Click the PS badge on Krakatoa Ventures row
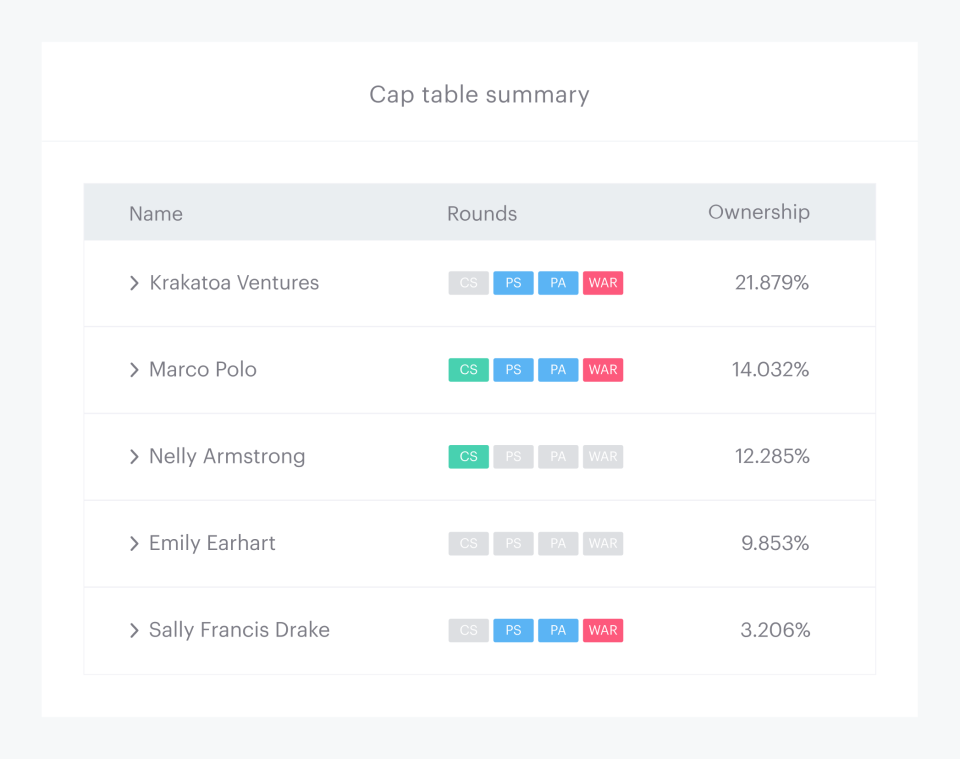 click(x=513, y=283)
